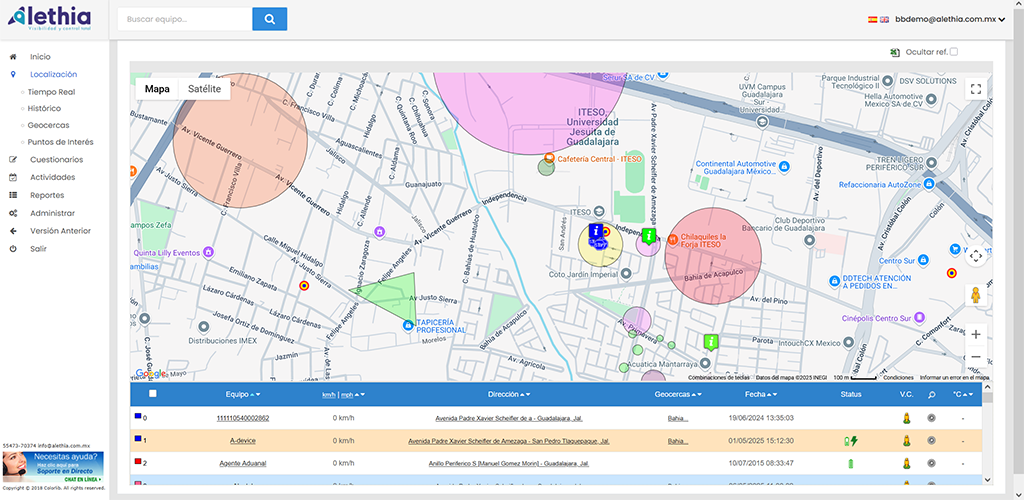
Task: Log out with Salir
Action: (x=38, y=249)
